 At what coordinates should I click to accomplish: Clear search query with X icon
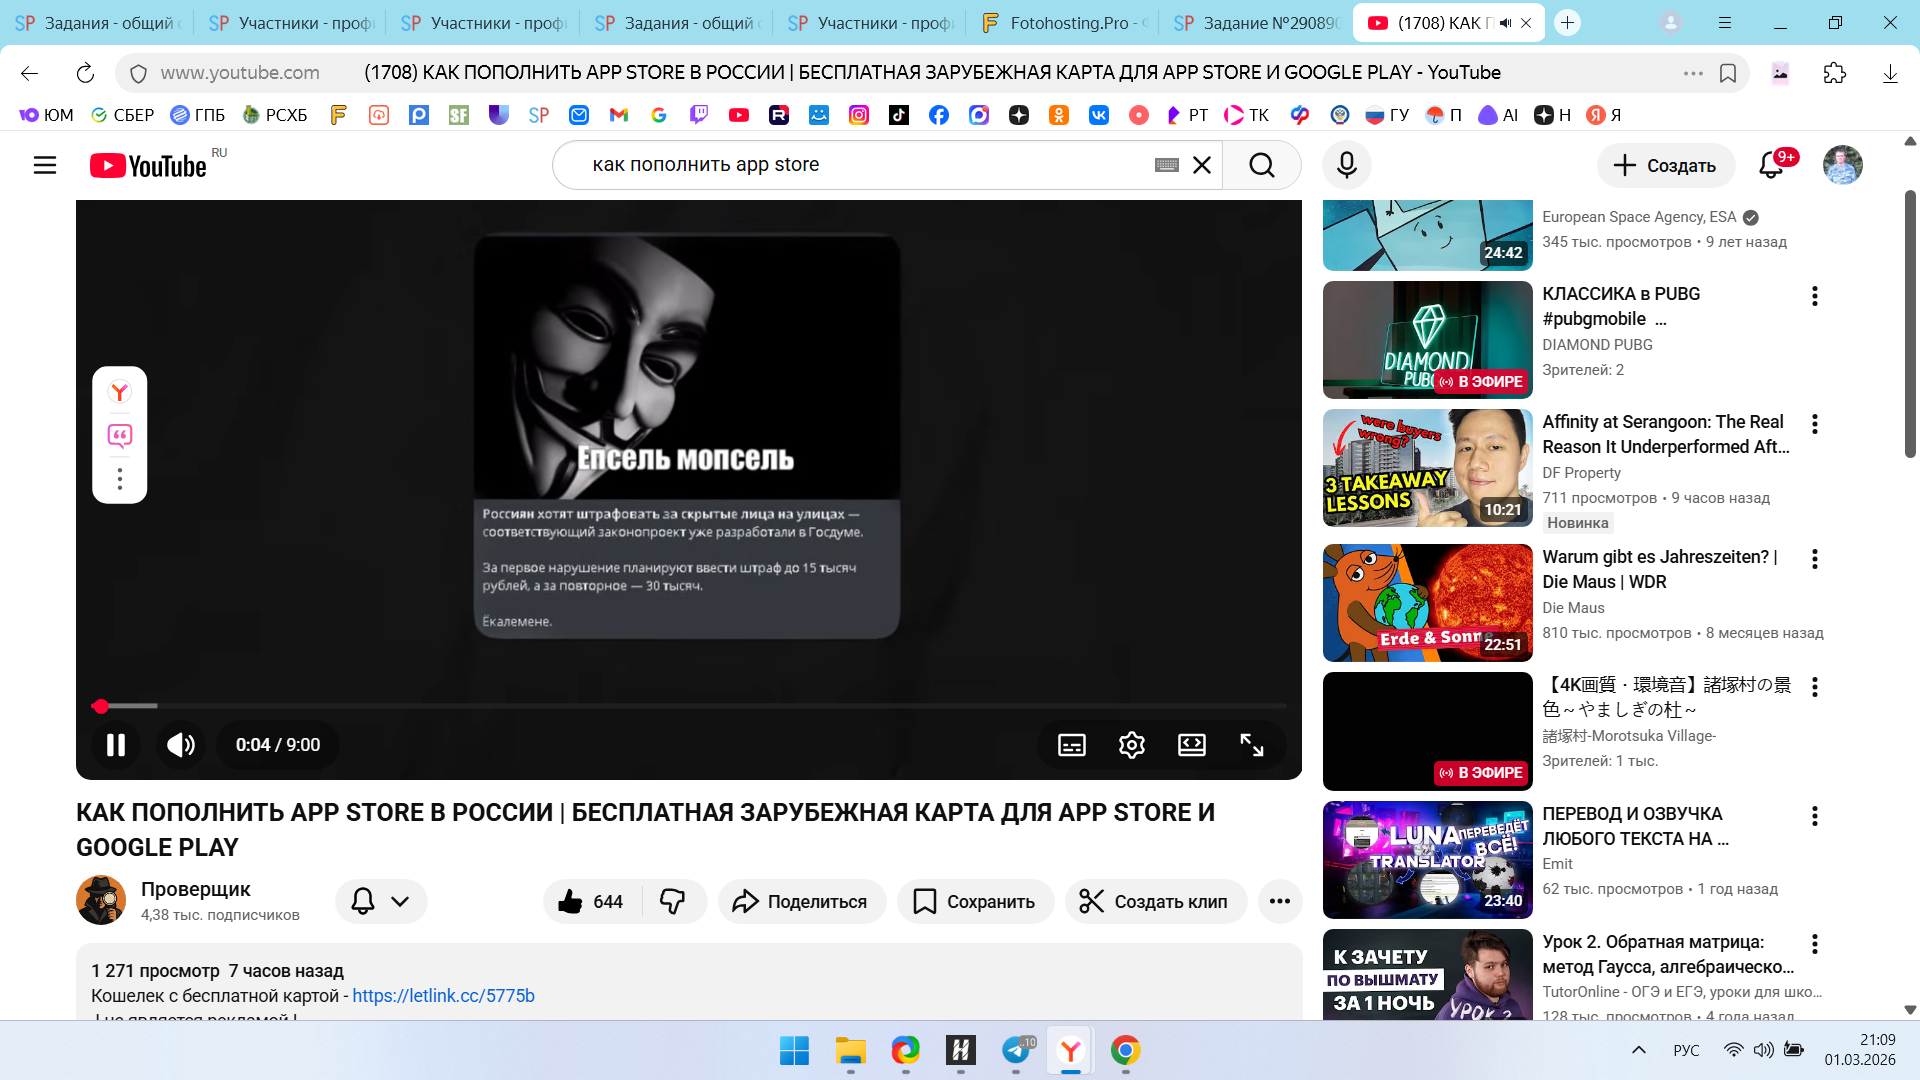coord(1202,165)
